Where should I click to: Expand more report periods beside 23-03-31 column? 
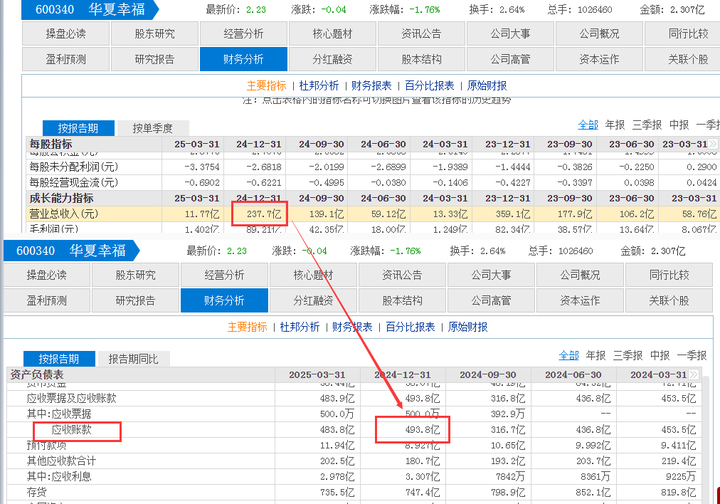pyautogui.click(x=712, y=144)
